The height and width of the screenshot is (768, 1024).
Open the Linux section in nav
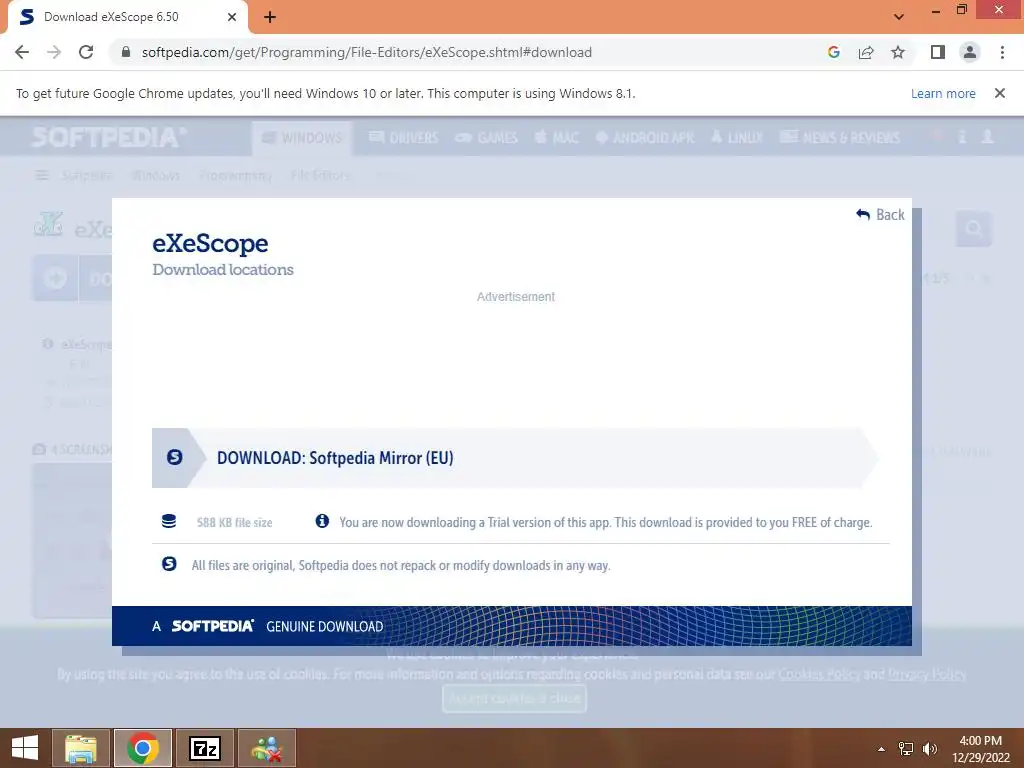tap(737, 138)
